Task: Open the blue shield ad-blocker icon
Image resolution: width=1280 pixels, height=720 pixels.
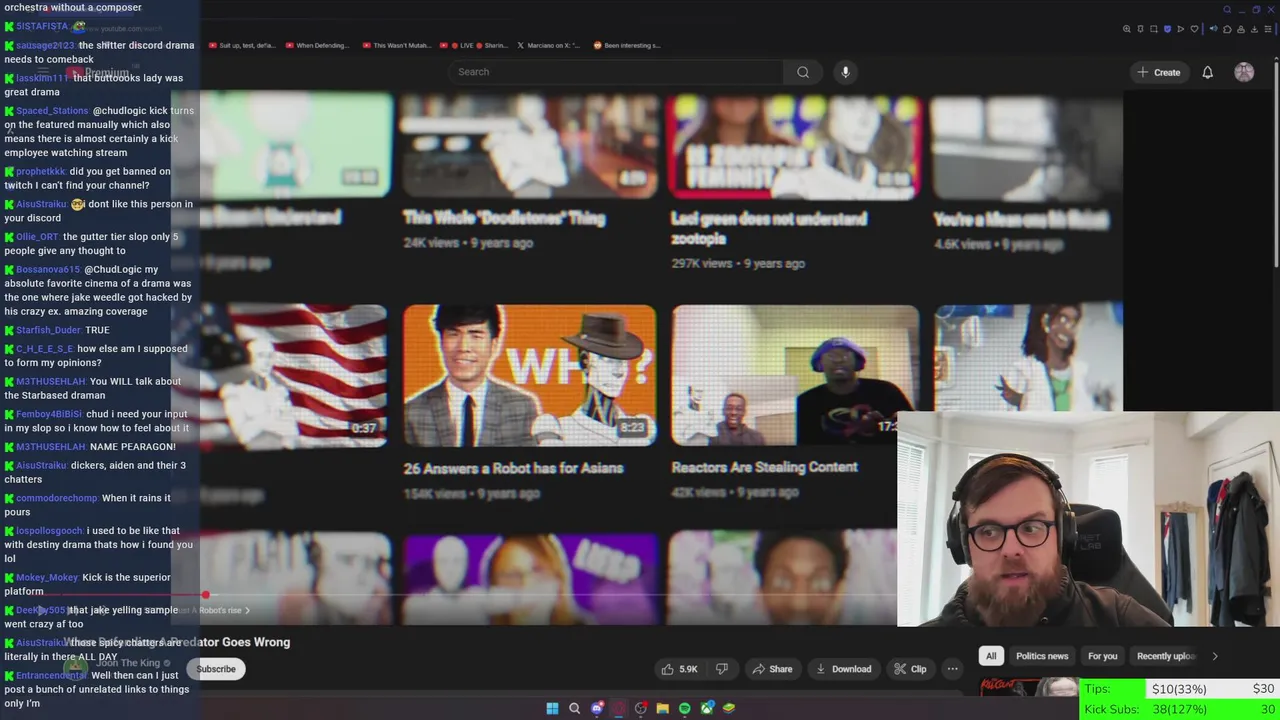Action: pos(1167,29)
